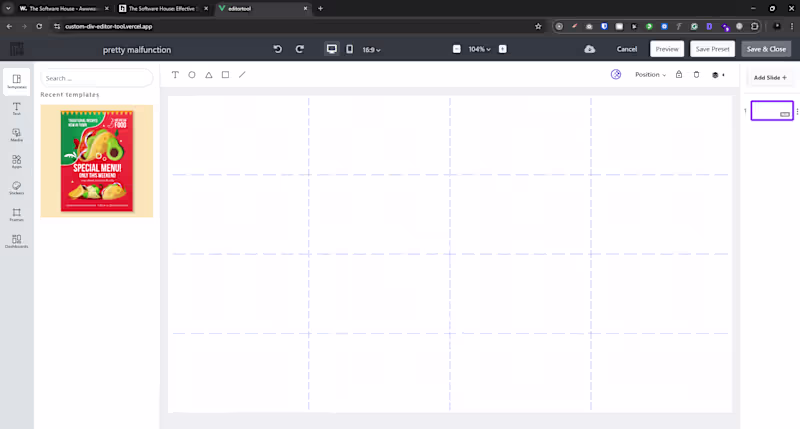This screenshot has width=800, height=429.
Task: Open the Templates sidebar panel
Action: [x=16, y=82]
